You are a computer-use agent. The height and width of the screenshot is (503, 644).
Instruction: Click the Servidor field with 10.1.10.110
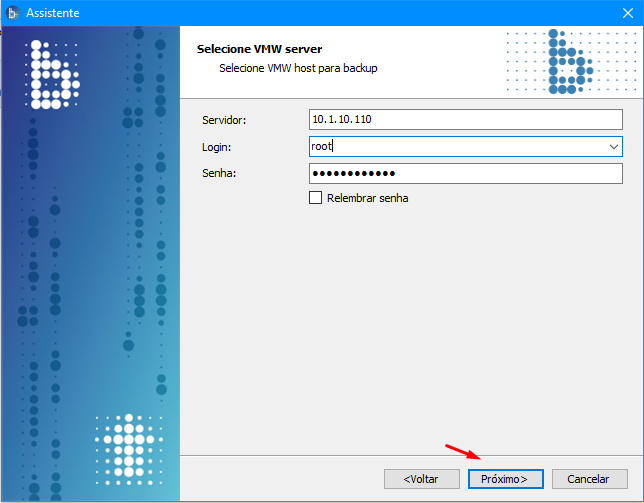click(x=466, y=119)
